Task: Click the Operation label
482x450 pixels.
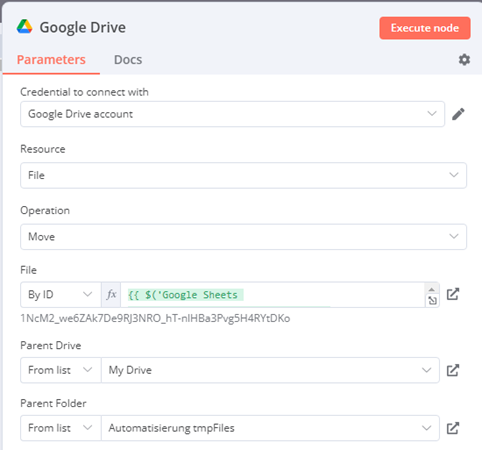Action: click(45, 211)
